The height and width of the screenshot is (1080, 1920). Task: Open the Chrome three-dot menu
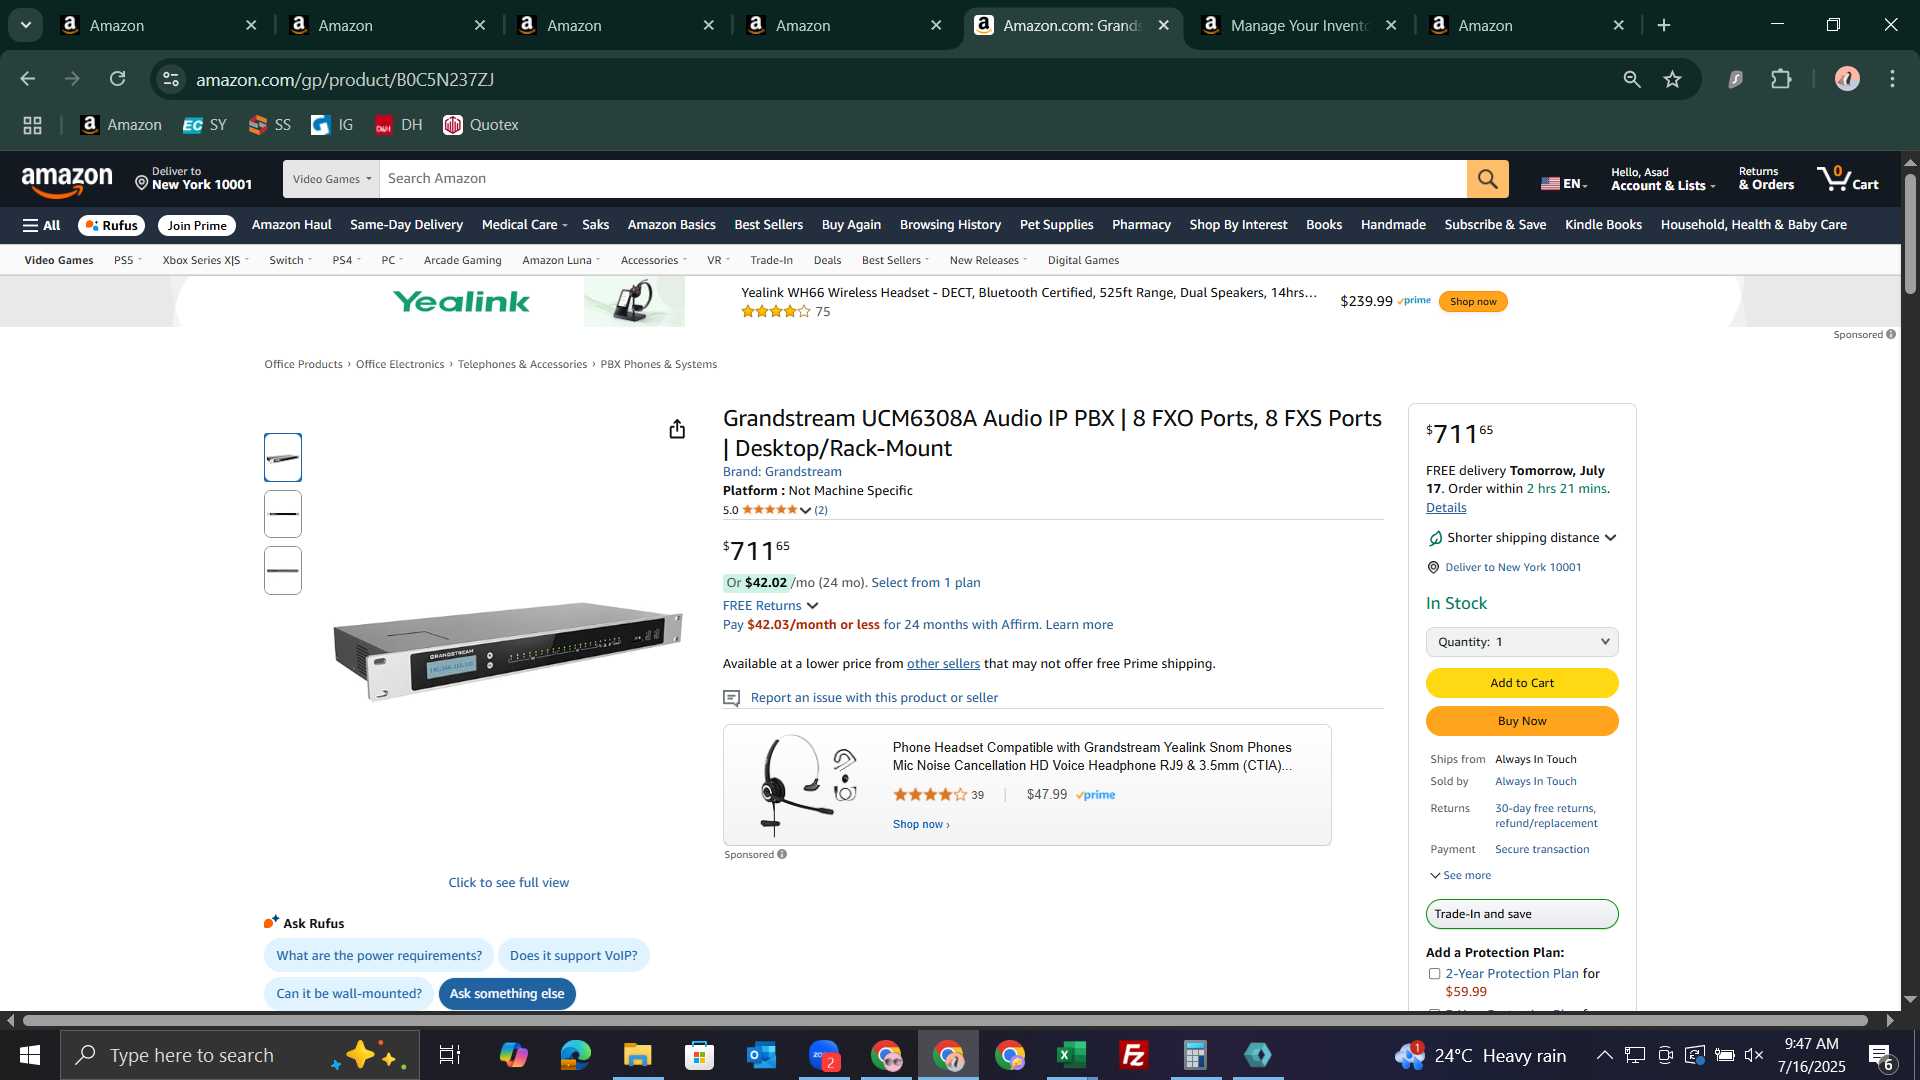(x=1892, y=79)
